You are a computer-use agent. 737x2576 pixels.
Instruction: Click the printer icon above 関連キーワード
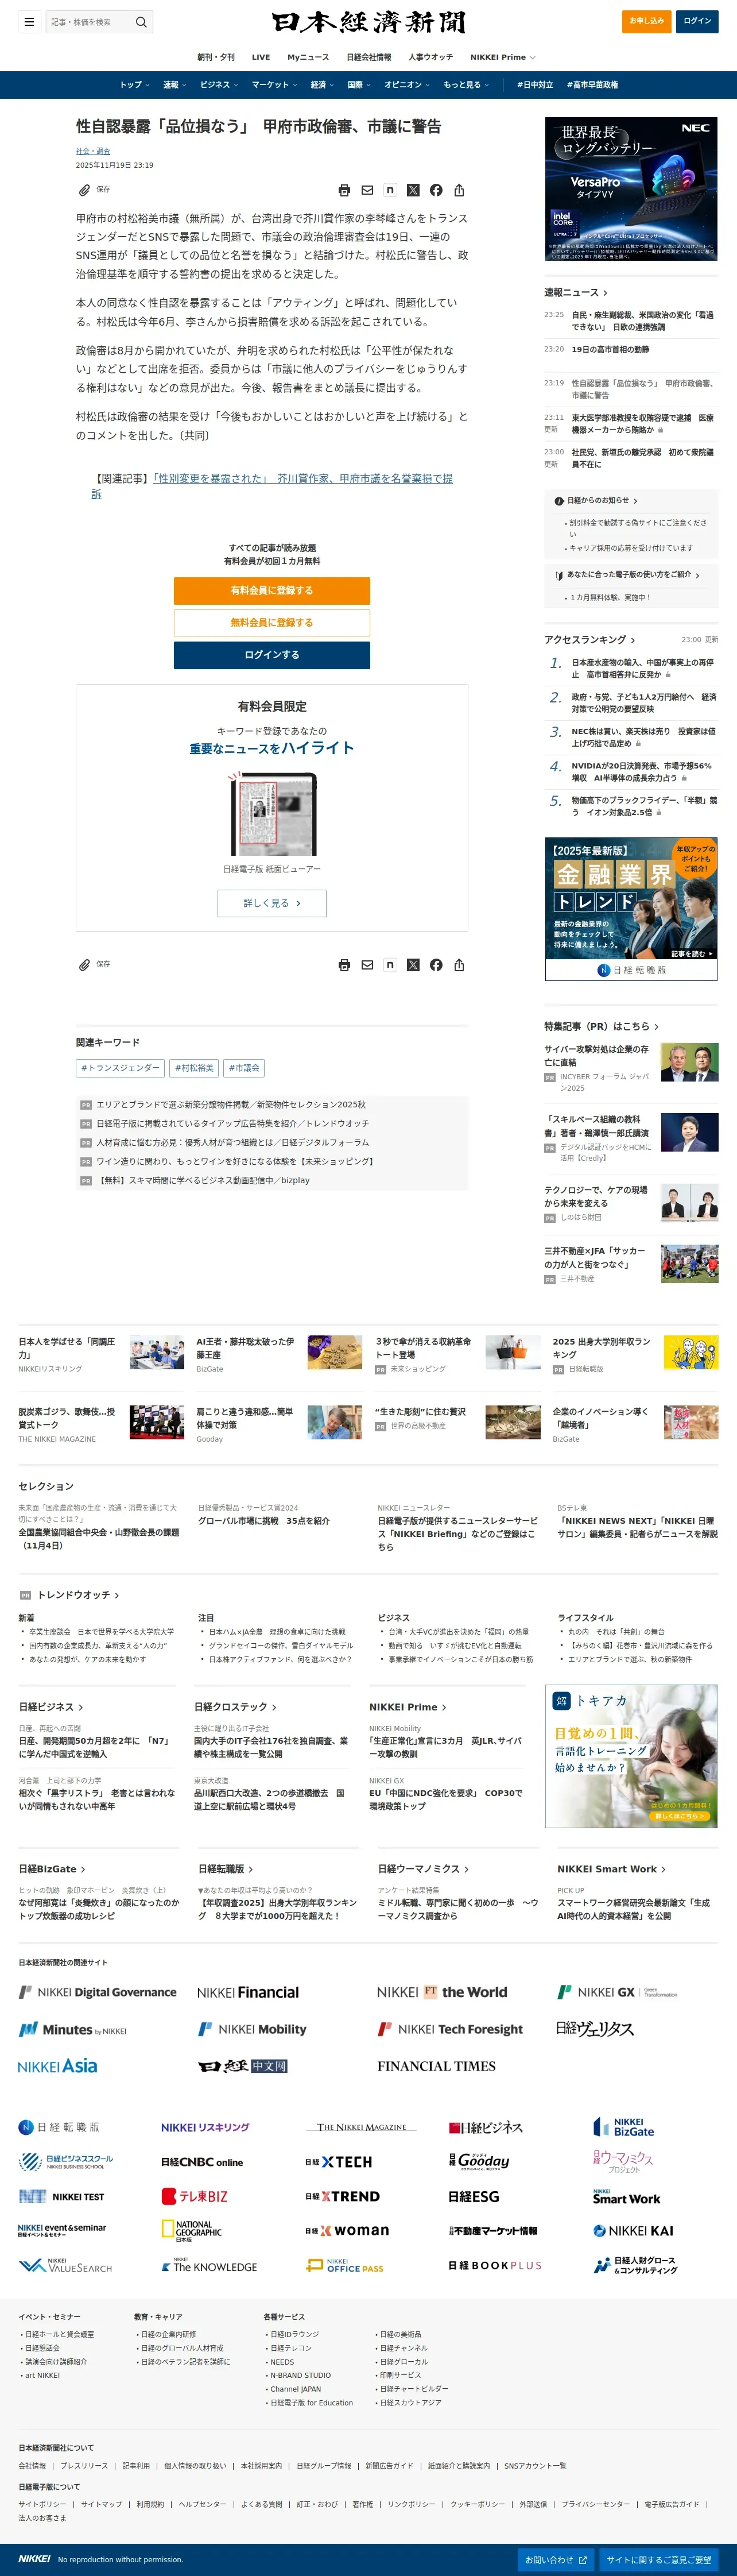(344, 965)
